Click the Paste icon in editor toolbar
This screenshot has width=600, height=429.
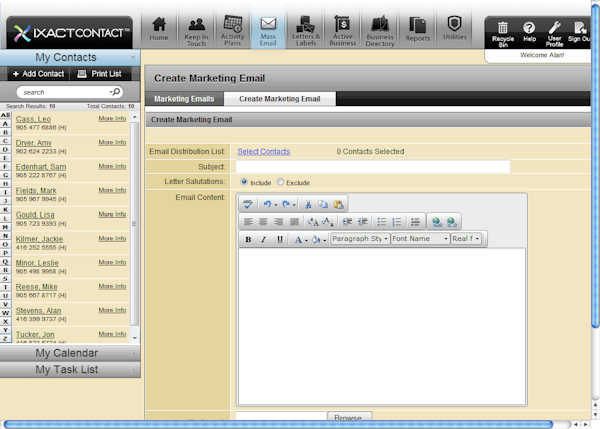(338, 204)
